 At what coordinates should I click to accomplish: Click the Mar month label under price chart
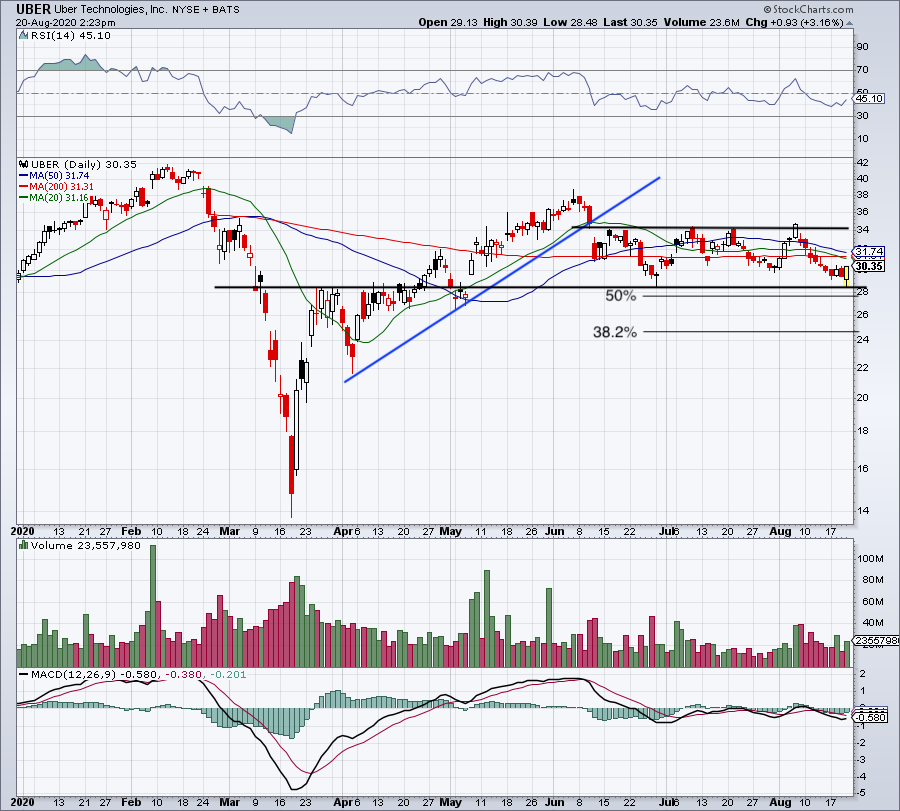tap(230, 531)
